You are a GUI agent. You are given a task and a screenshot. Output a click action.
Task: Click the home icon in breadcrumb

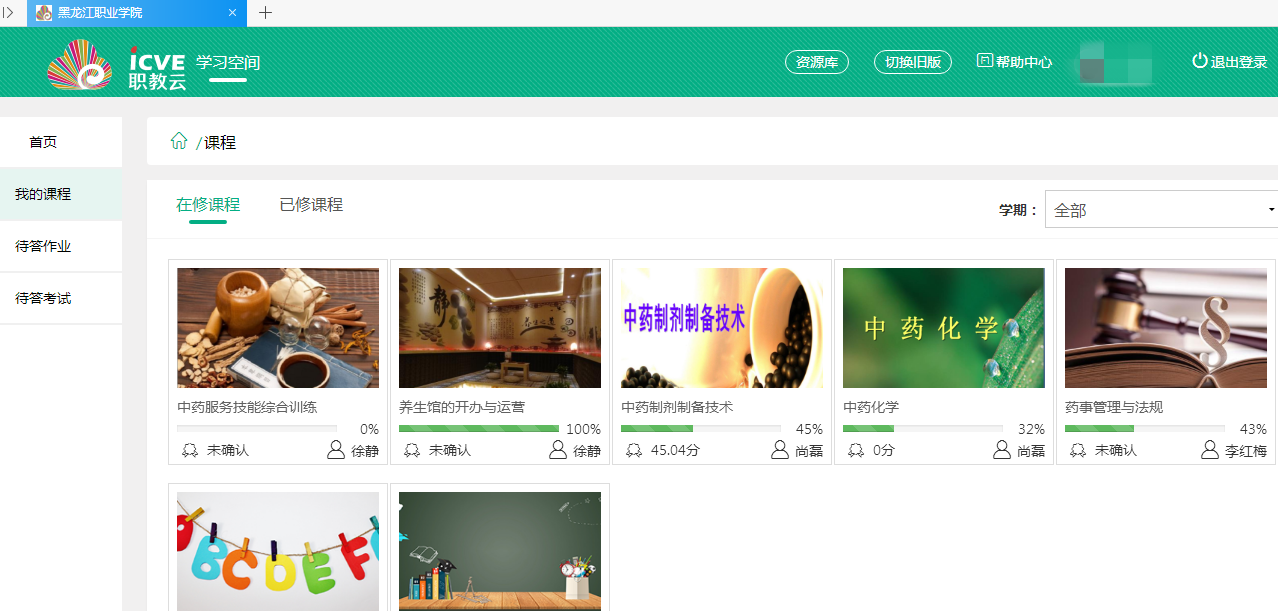click(x=179, y=141)
